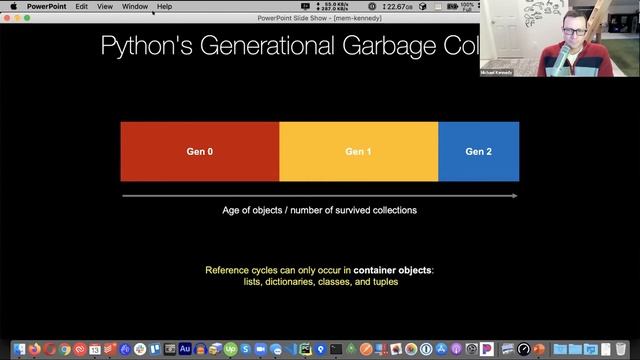Screen dimensions: 640x360
Task: Open the Photos app in Dock
Action: pos(411,349)
